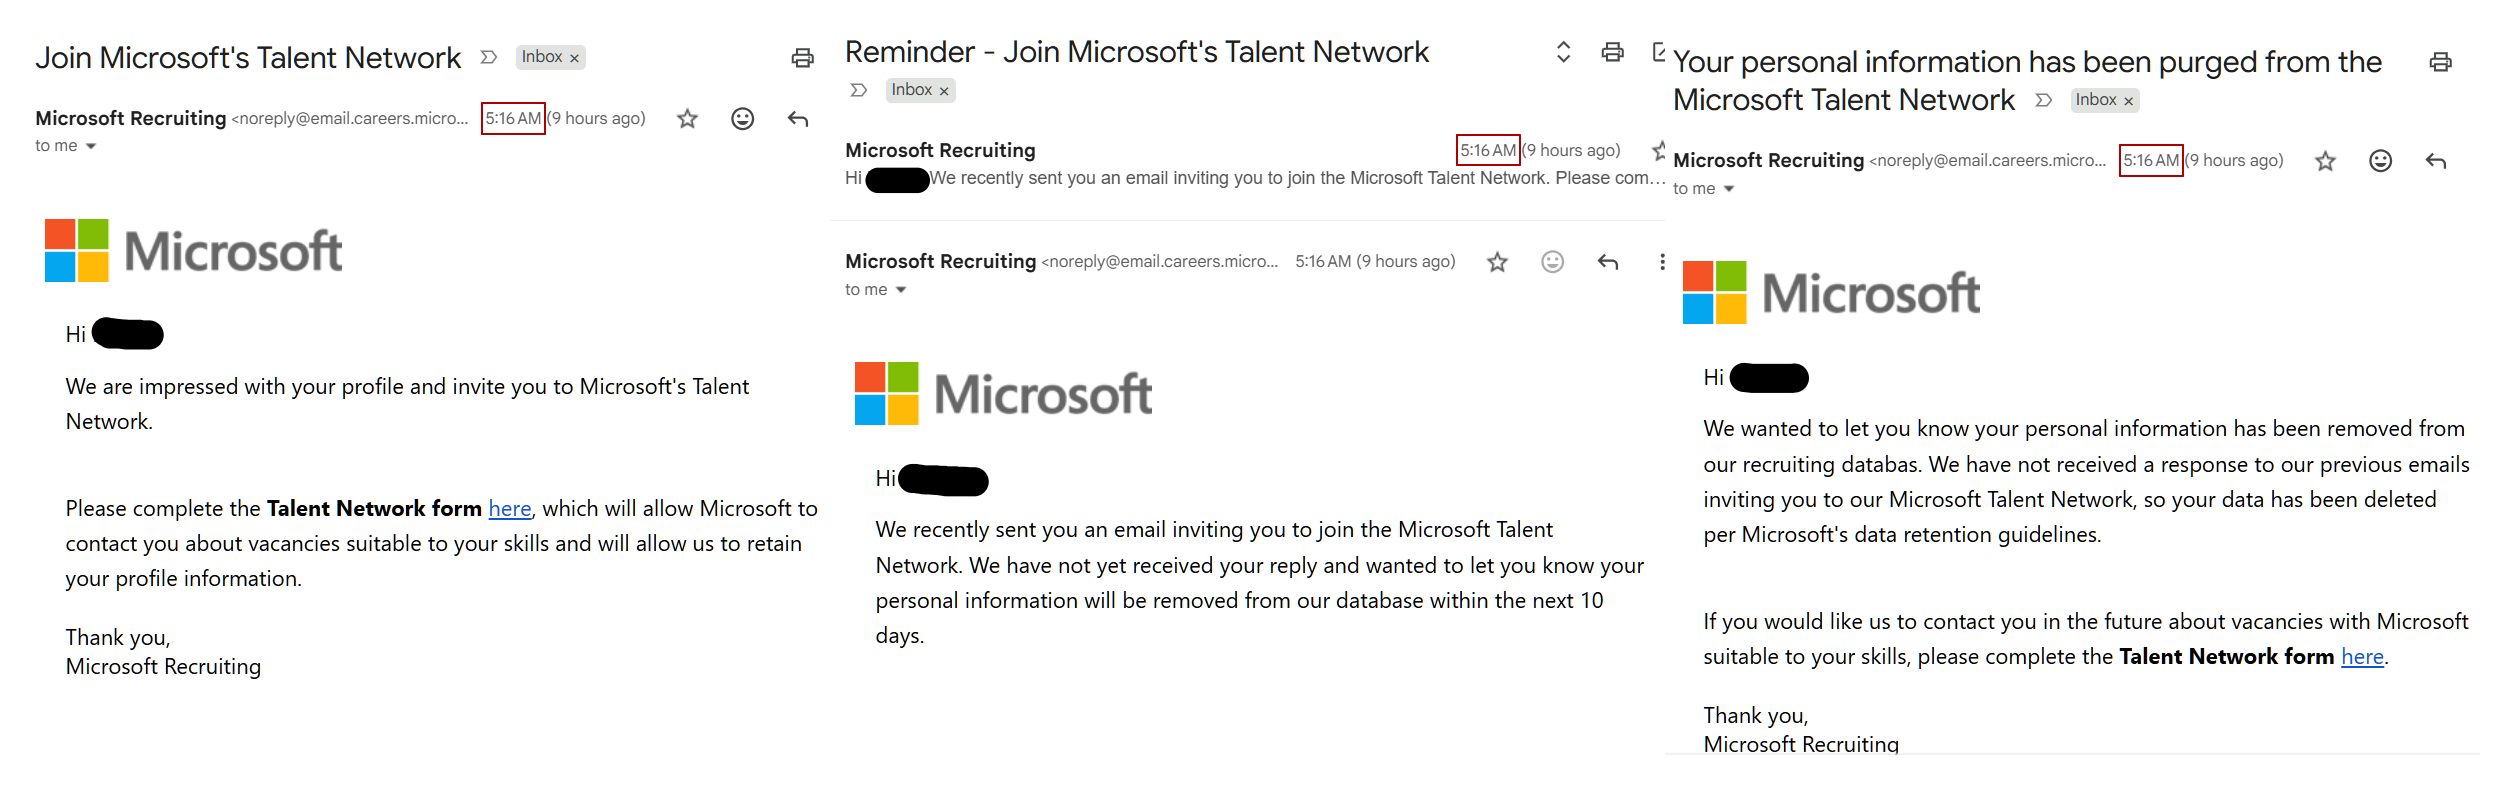Remove Inbox label from Reminder email

(x=944, y=91)
